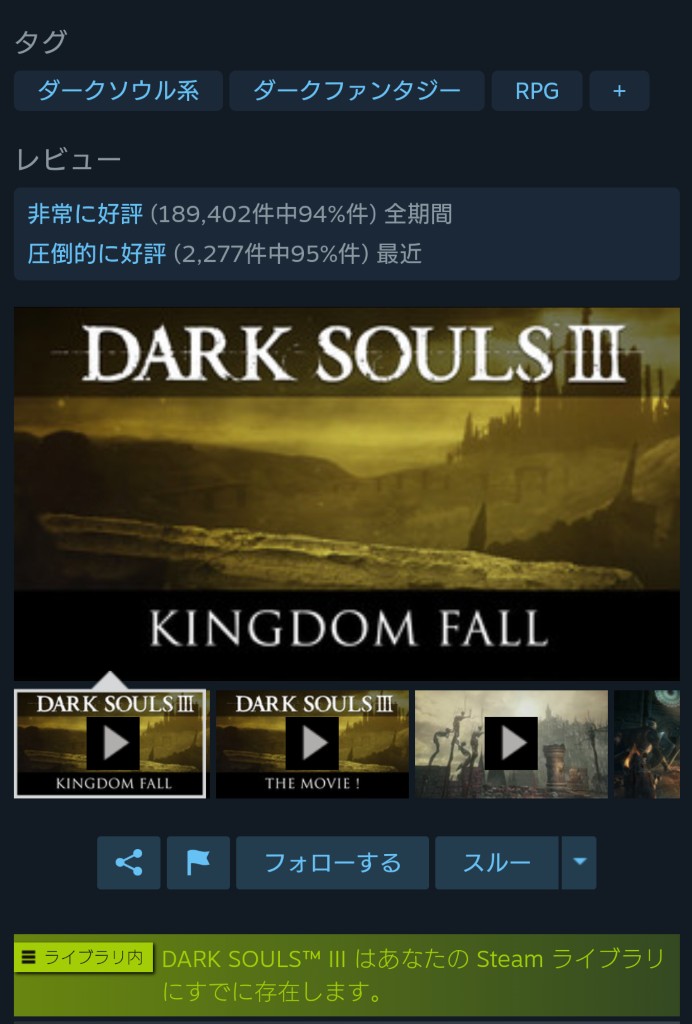This screenshot has width=692, height=1024.
Task: Select the partially visible screenshot thumbnail
Action: [x=646, y=744]
